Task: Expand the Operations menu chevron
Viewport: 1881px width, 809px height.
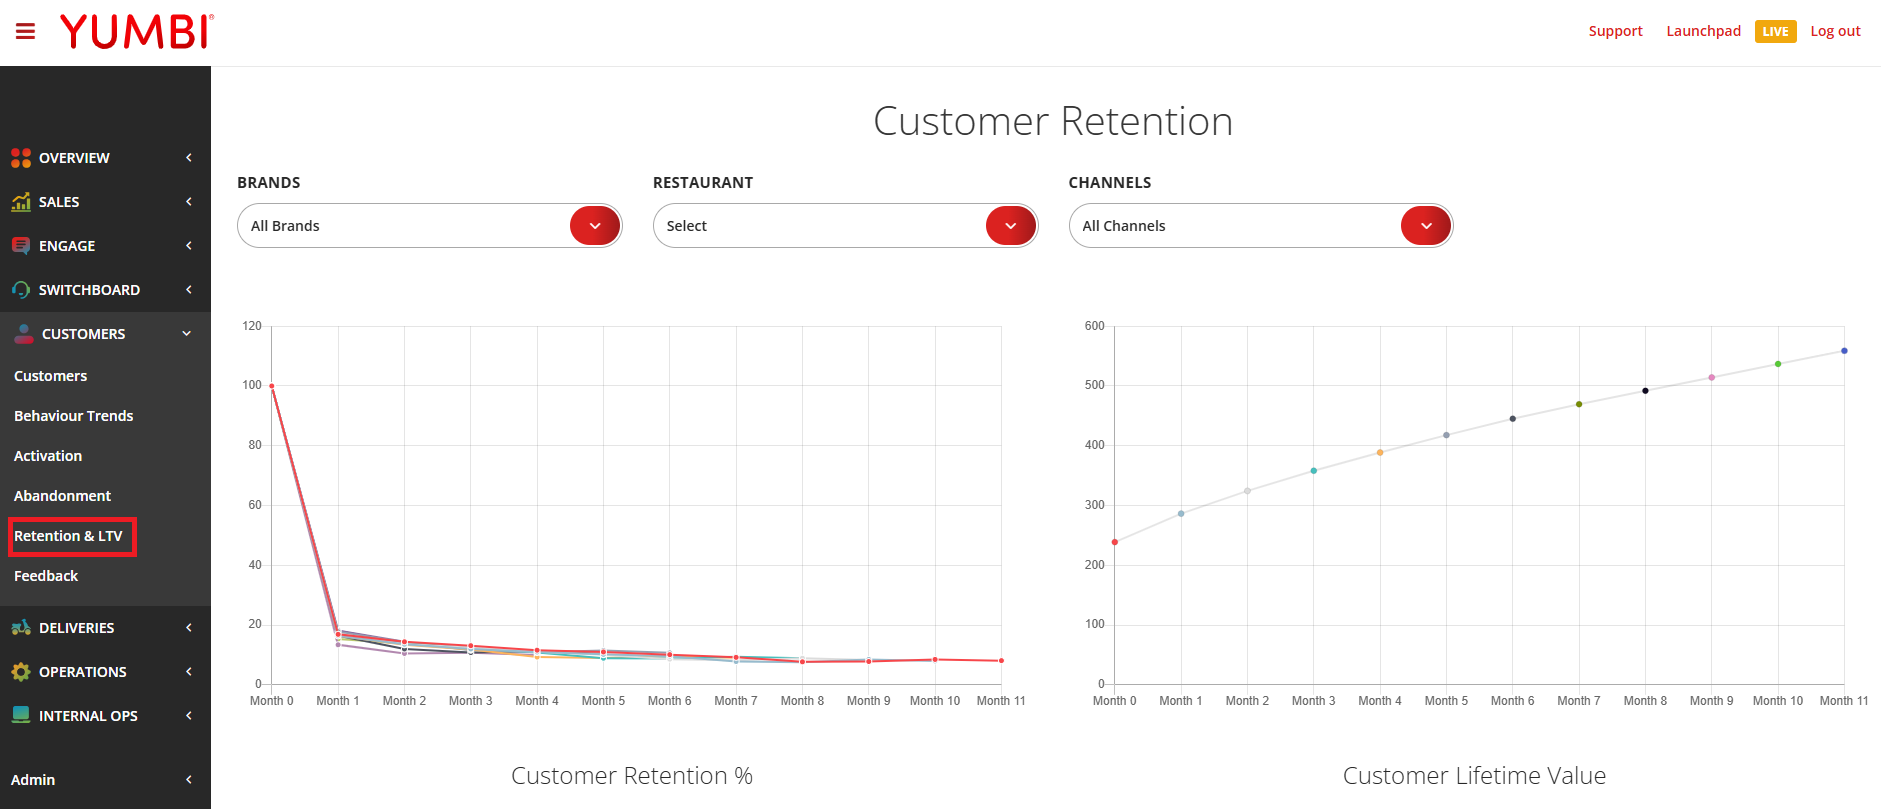Action: [x=188, y=672]
